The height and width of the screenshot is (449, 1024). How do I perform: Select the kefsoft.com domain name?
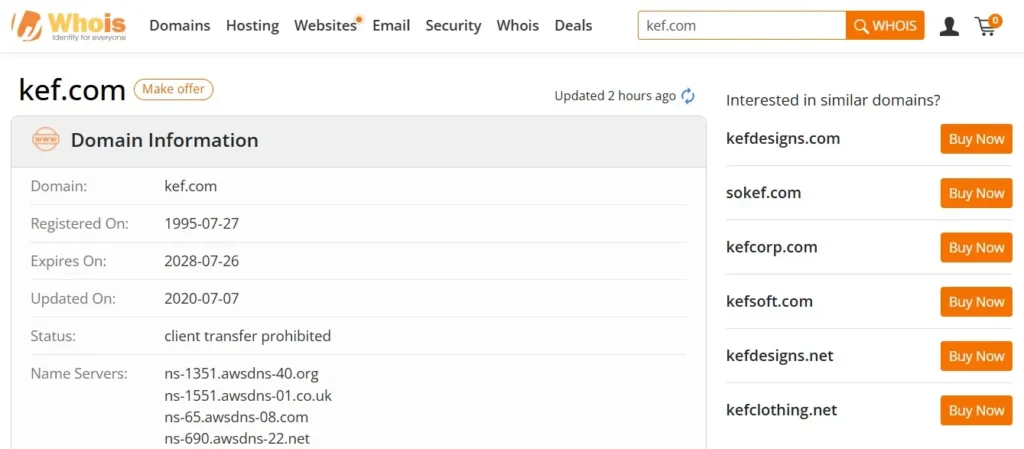[x=769, y=301]
